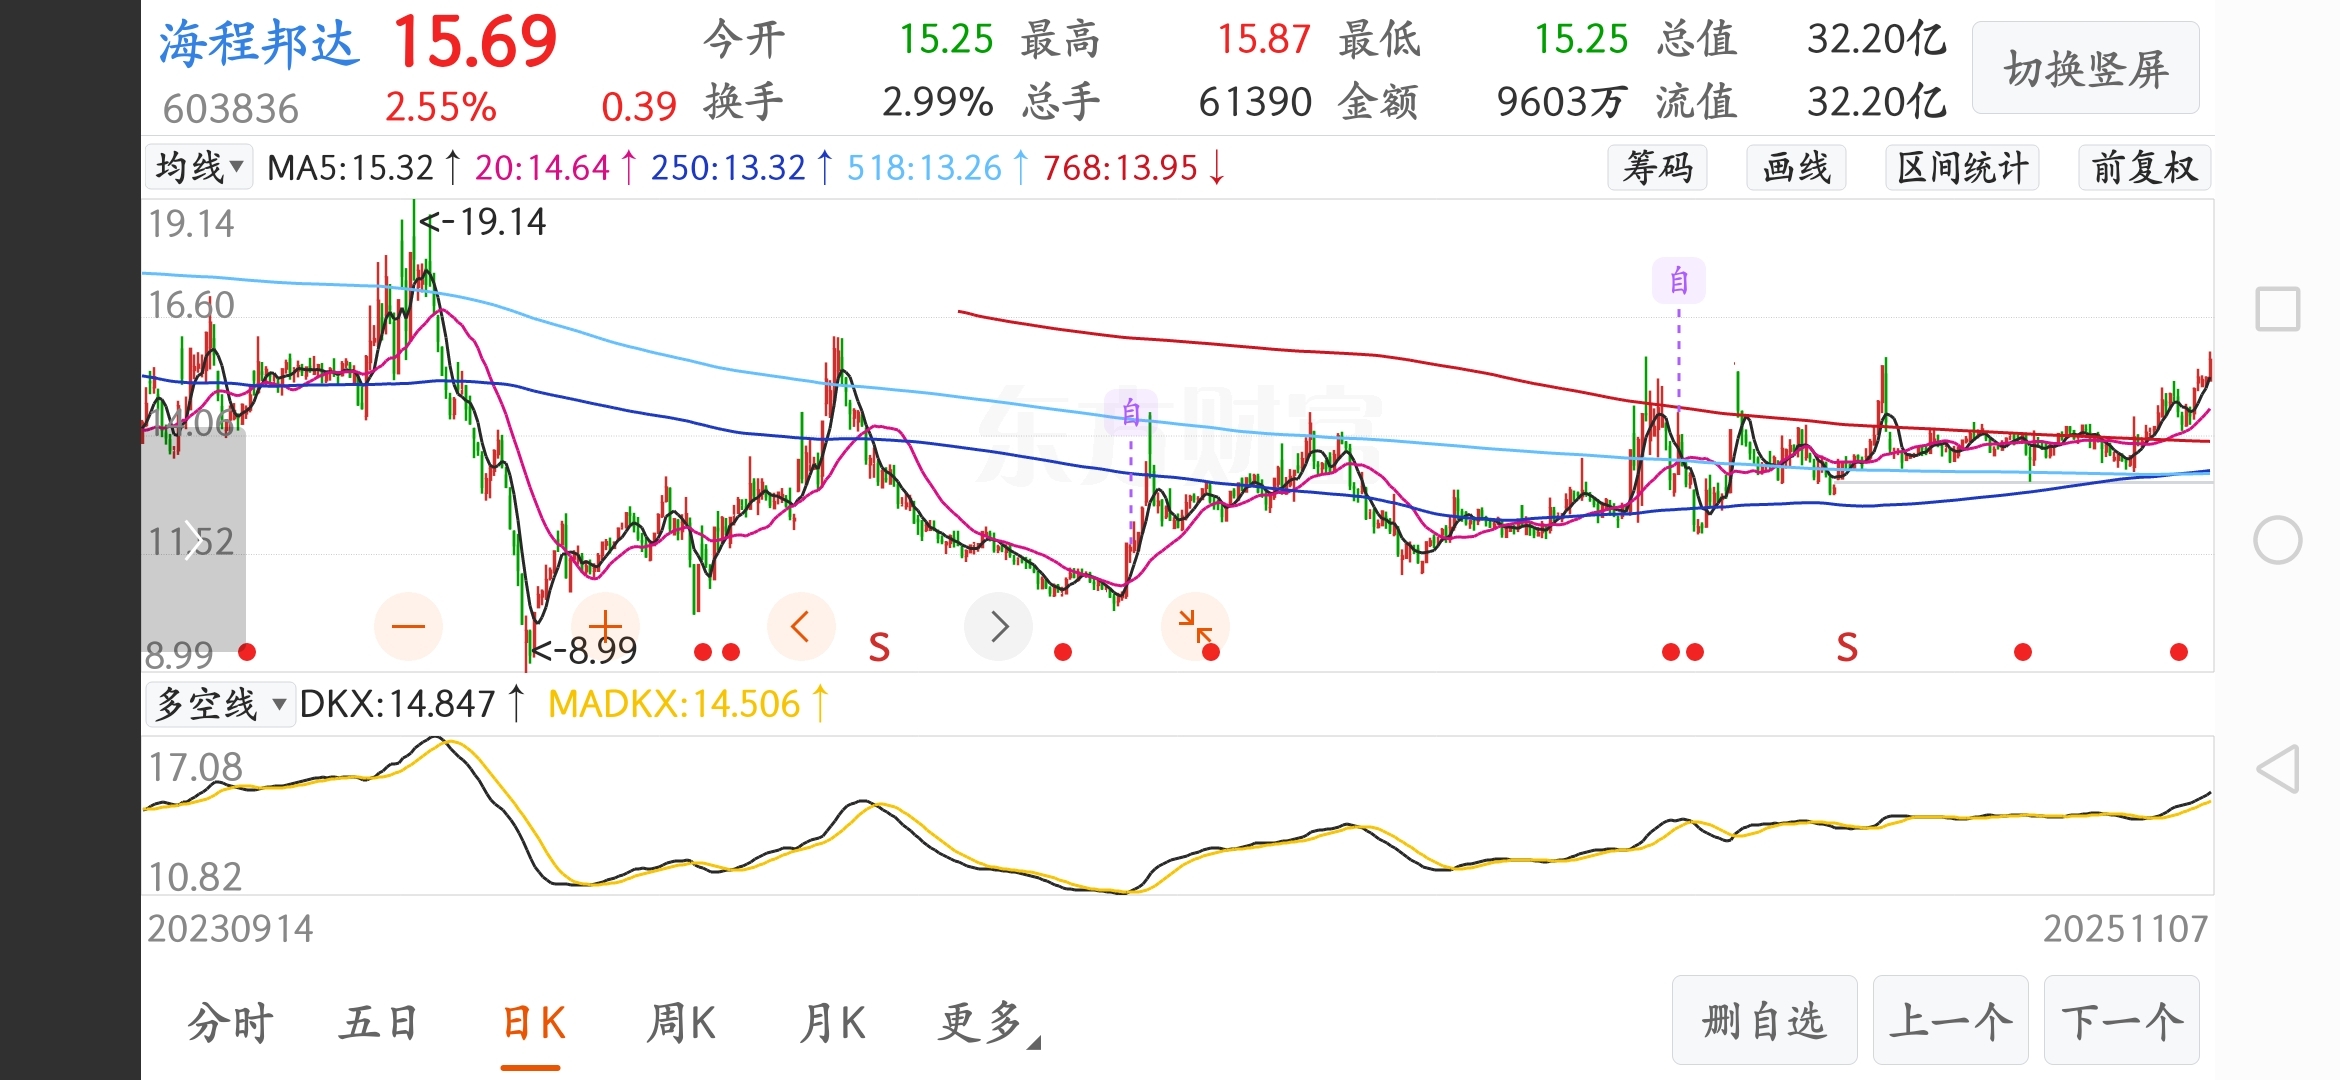Tap Android recent-apps square icon
Viewport: 2340px width, 1080px height.
click(2277, 309)
